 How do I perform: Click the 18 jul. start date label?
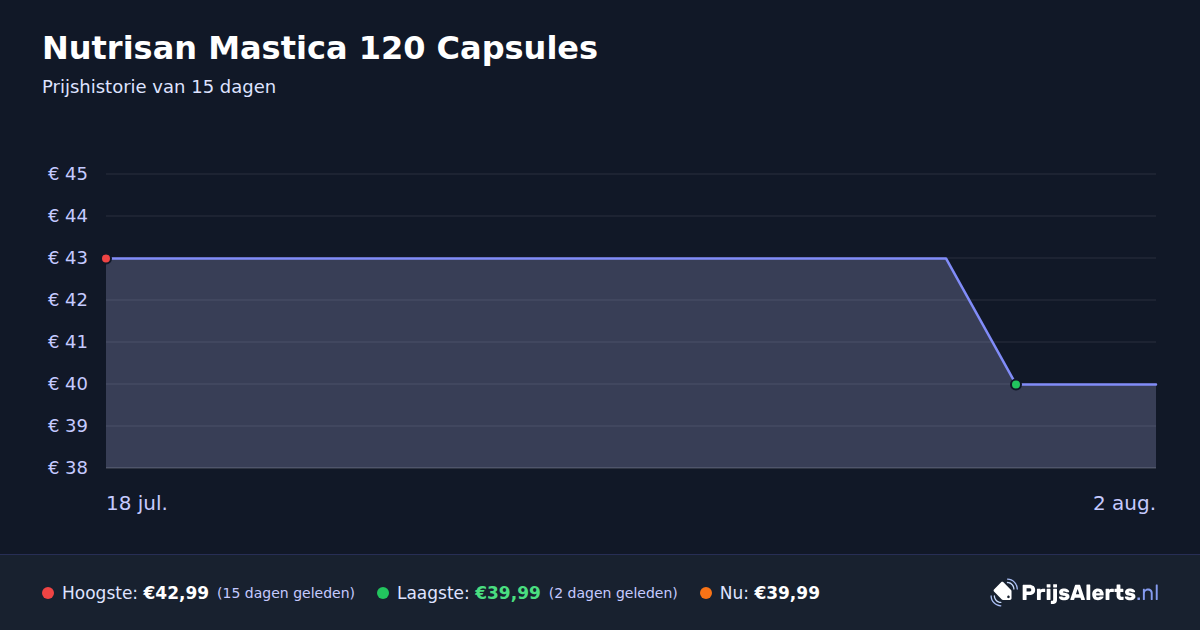click(137, 503)
